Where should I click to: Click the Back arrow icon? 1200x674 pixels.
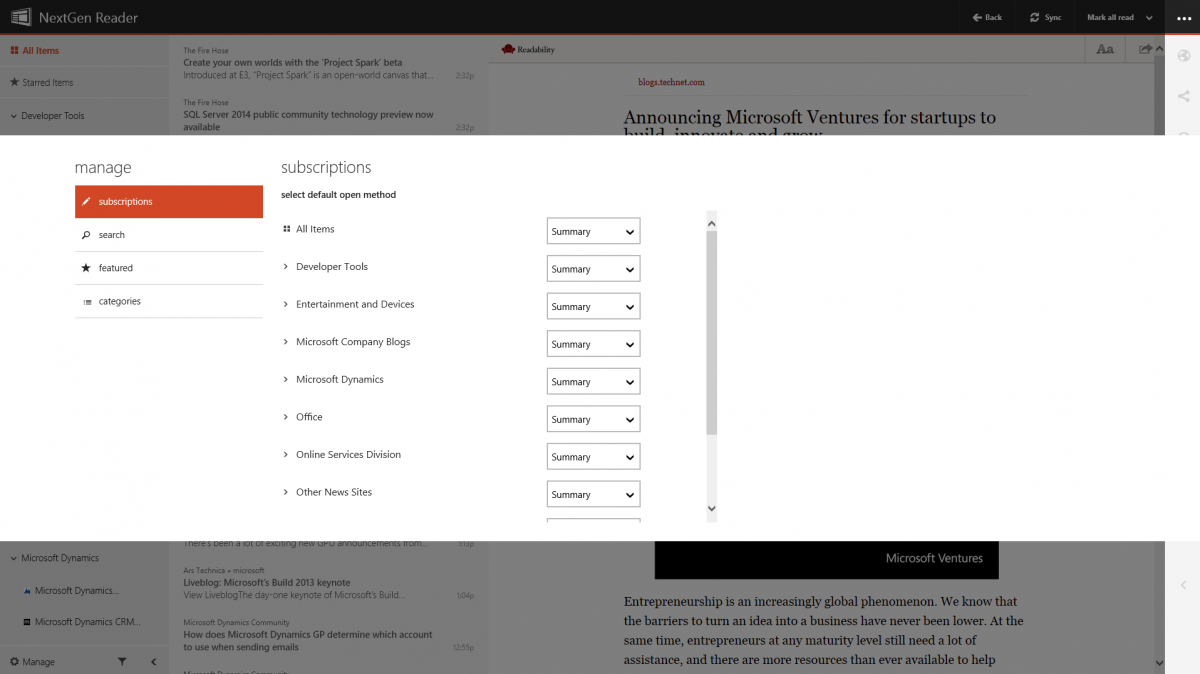click(x=984, y=17)
